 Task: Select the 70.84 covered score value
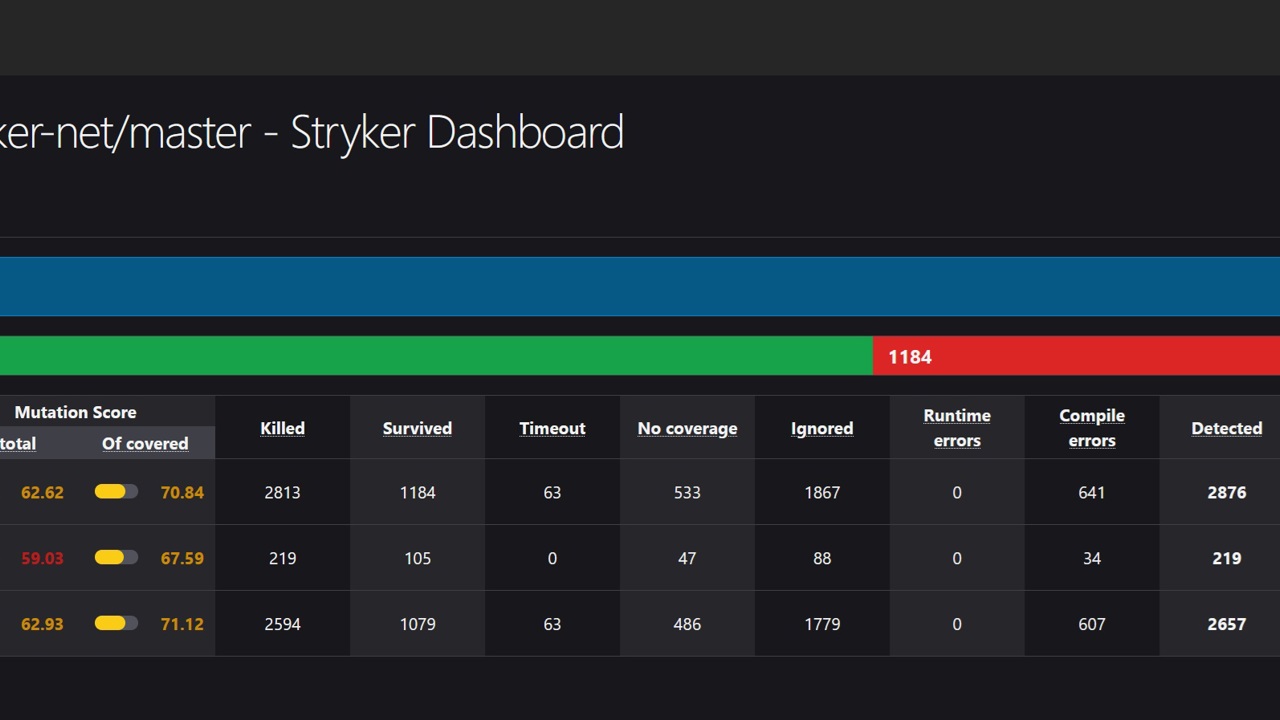(182, 492)
